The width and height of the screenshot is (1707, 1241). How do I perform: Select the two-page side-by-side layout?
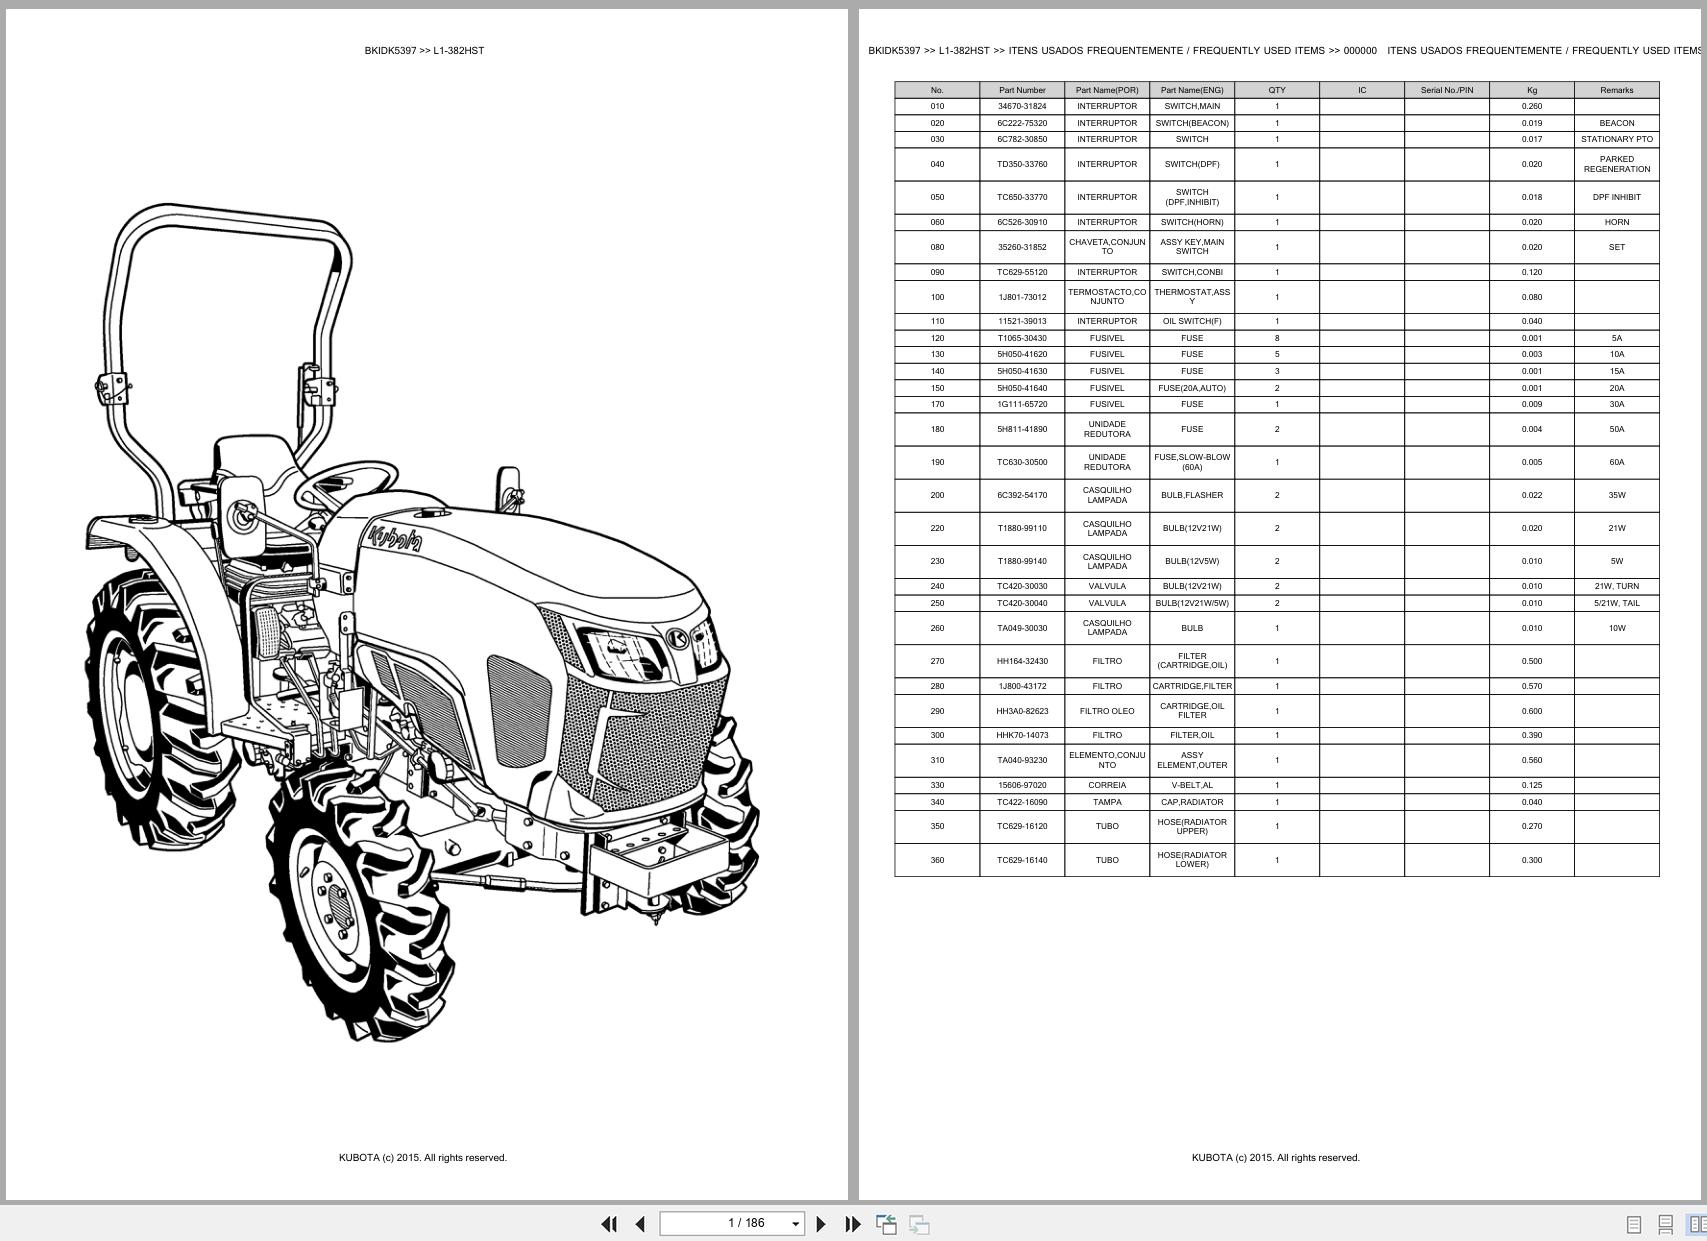pos(1697,1224)
